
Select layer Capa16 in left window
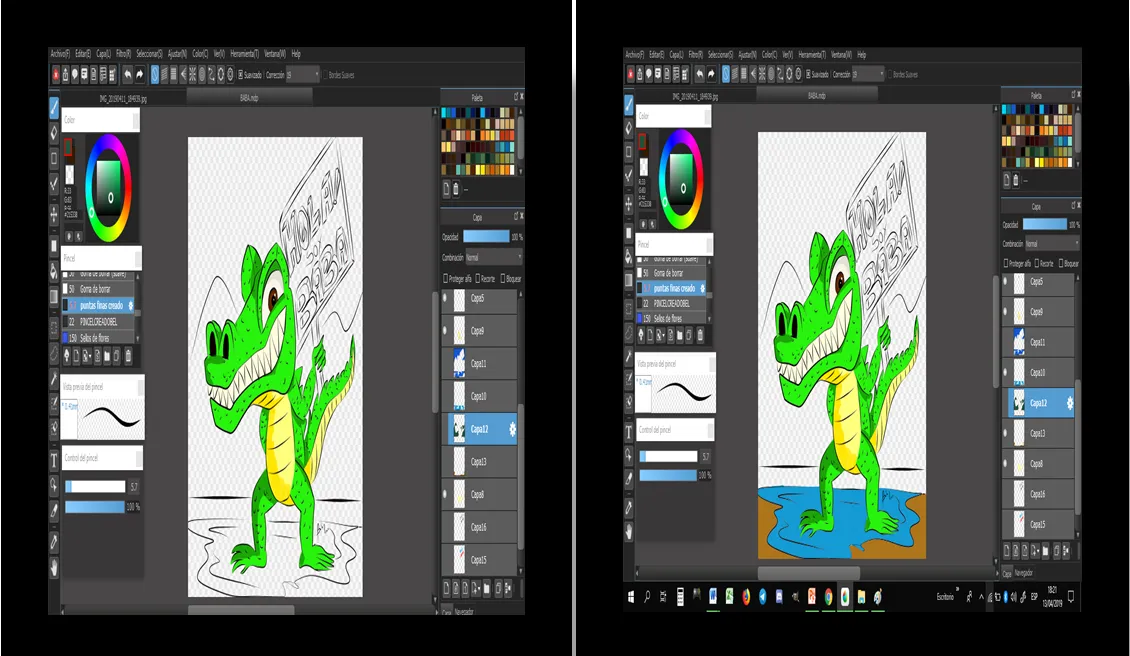(479, 527)
